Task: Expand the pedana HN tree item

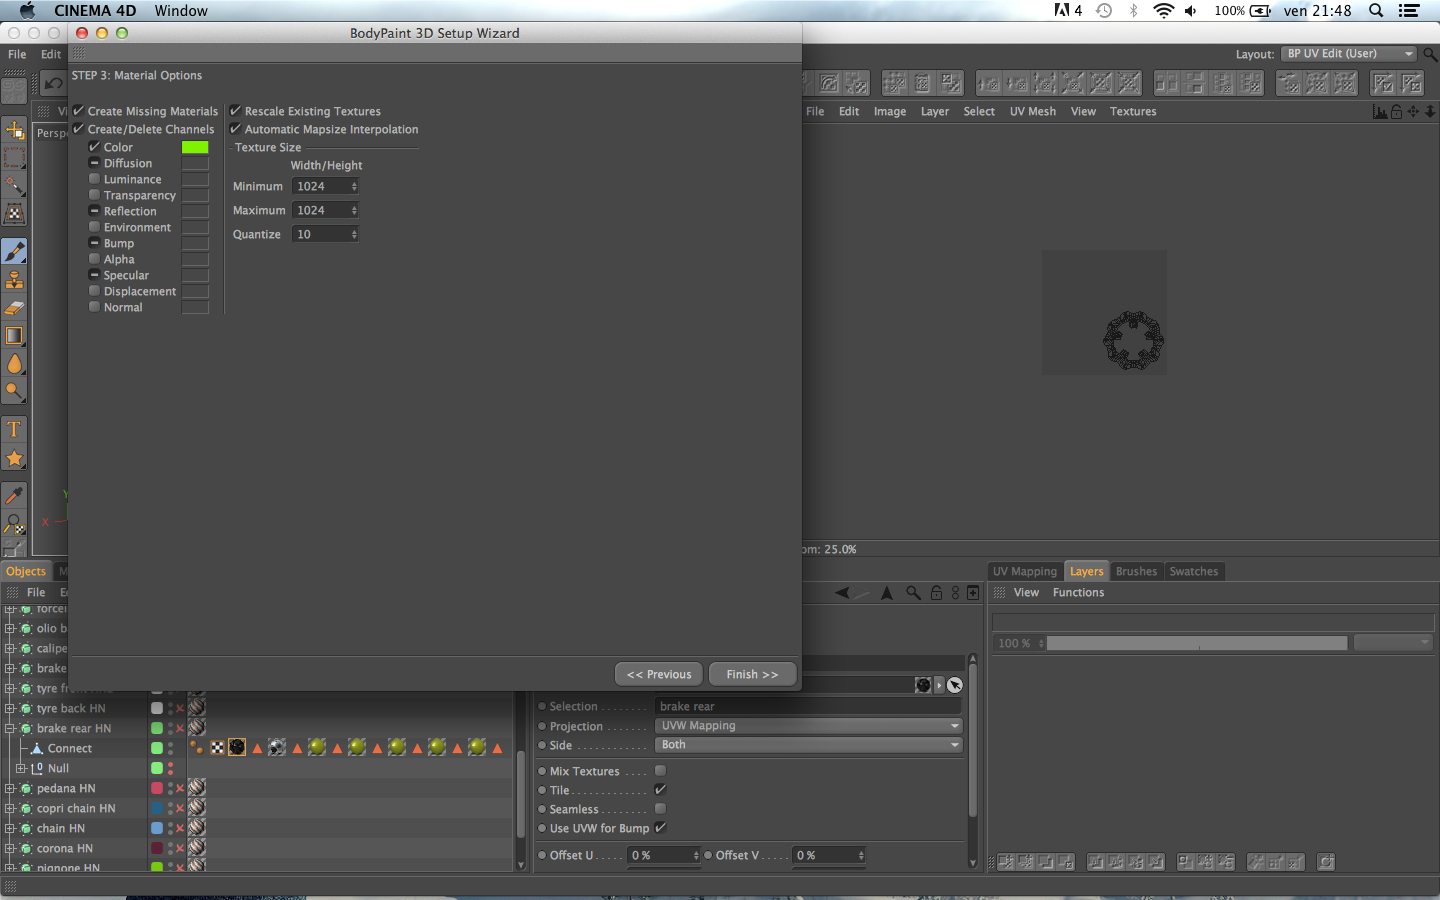Action: pyautogui.click(x=10, y=789)
